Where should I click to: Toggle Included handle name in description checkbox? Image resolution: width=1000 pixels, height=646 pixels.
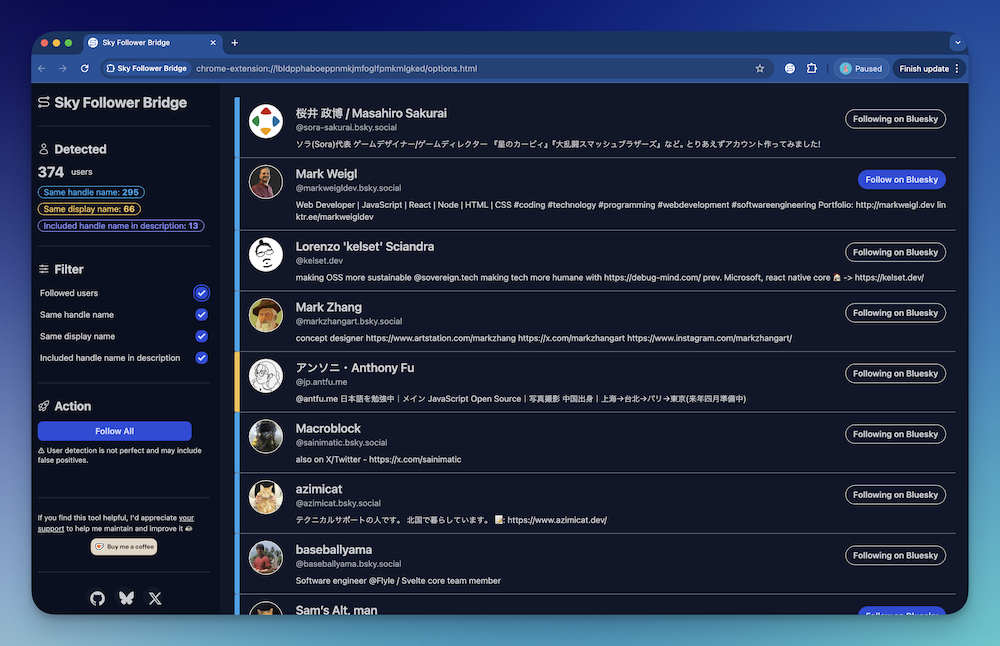coord(201,358)
